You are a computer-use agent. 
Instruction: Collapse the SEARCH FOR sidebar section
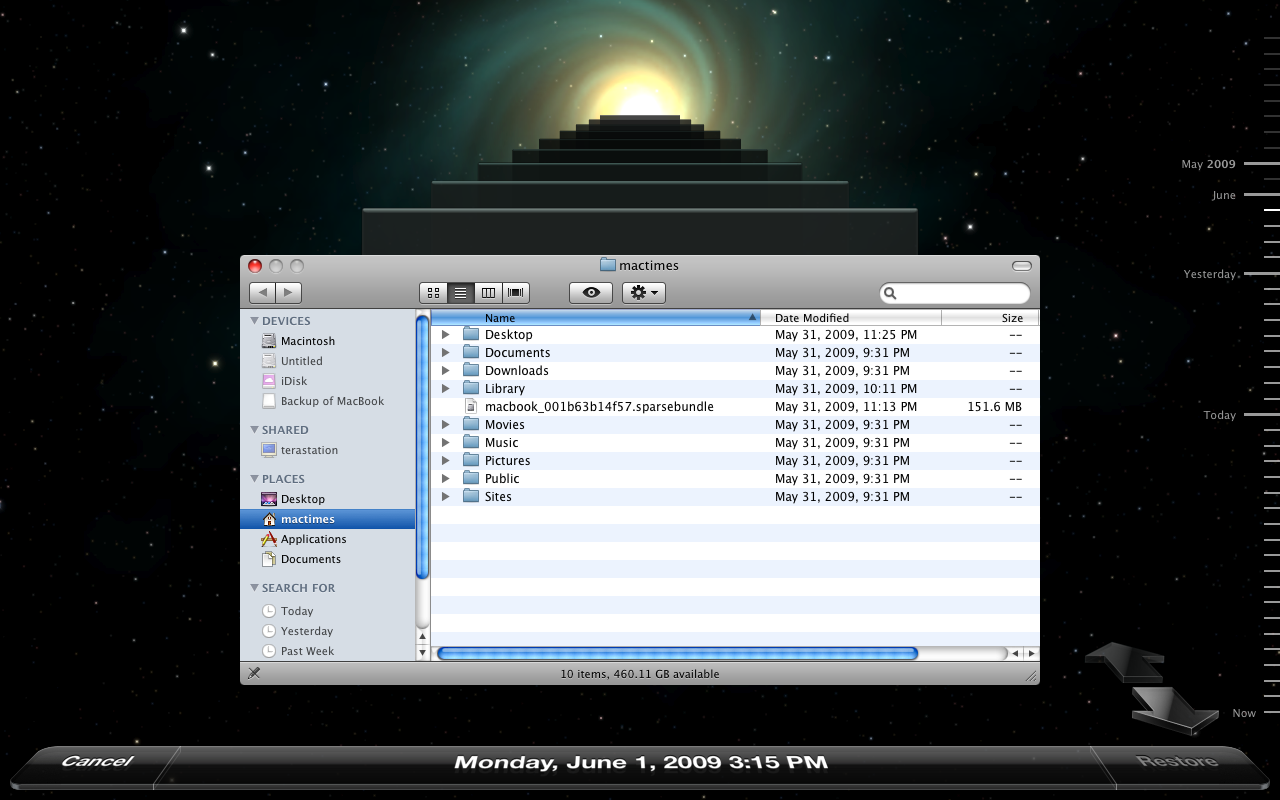[254, 588]
